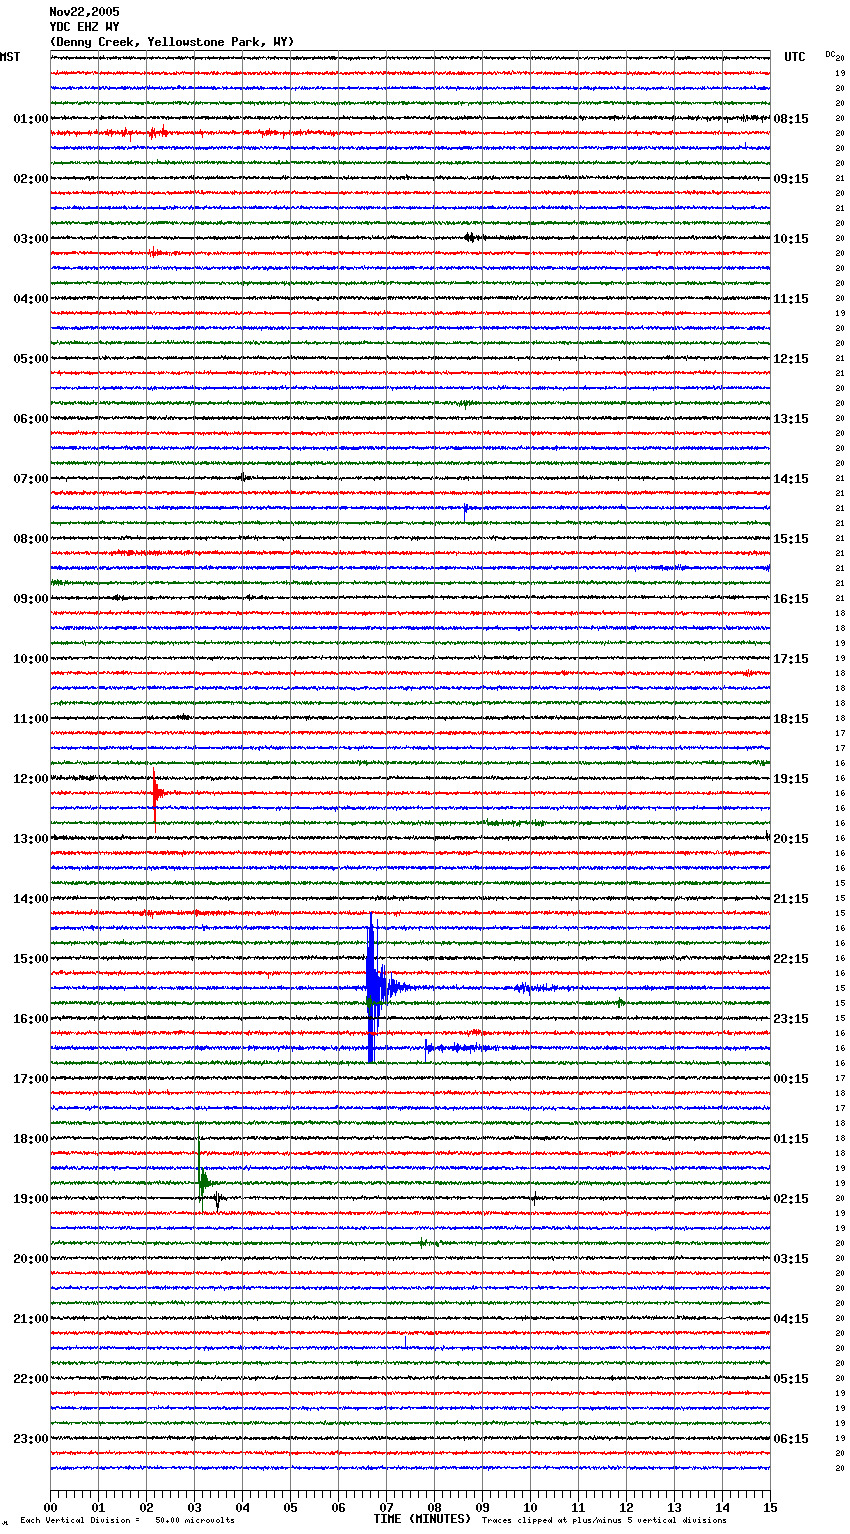The image size is (850, 1534).
Task: Click the 15 minute axis tick label
Action: (x=770, y=1508)
